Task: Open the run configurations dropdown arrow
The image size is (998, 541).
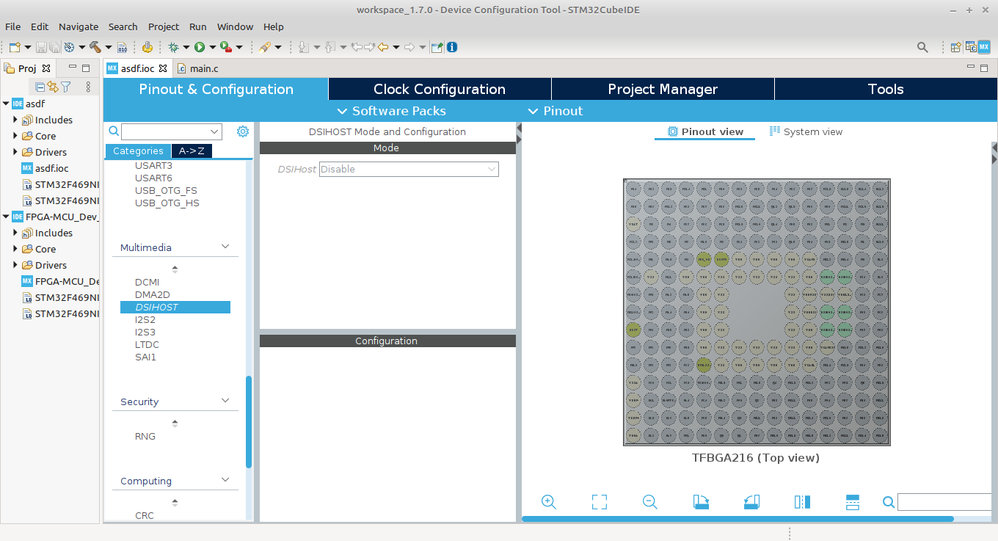Action: pos(213,47)
